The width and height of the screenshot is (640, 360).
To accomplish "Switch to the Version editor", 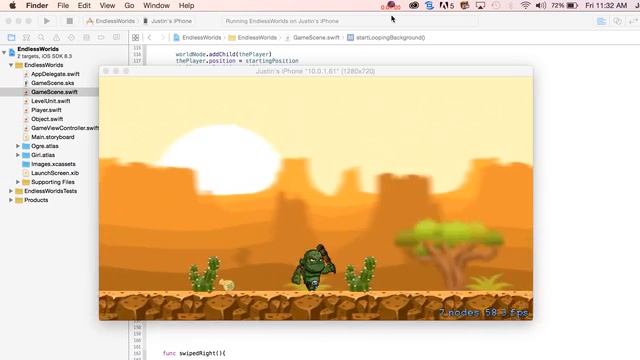I will (x=633, y=21).
